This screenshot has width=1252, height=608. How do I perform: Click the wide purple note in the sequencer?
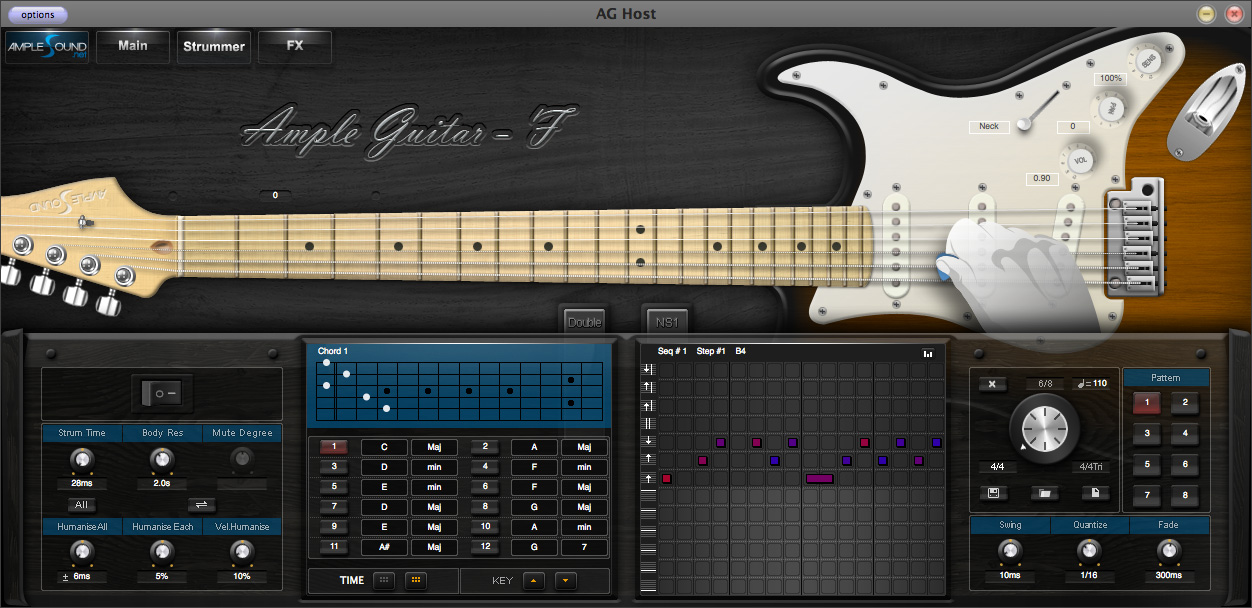pos(820,479)
